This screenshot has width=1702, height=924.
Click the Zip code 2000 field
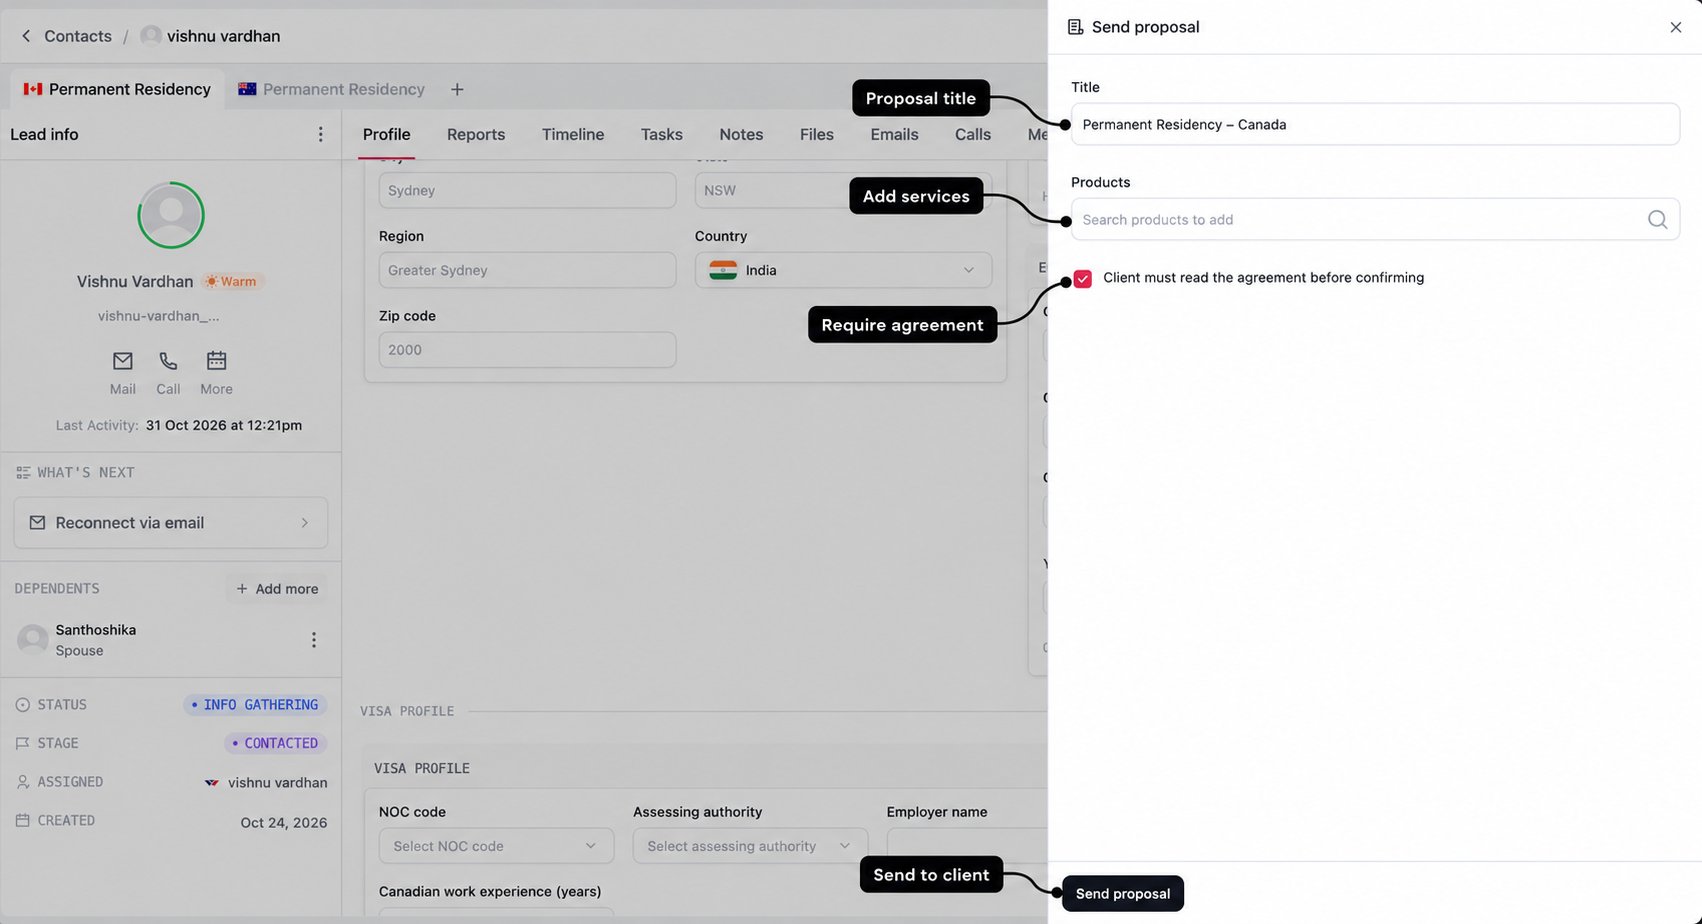tap(527, 350)
